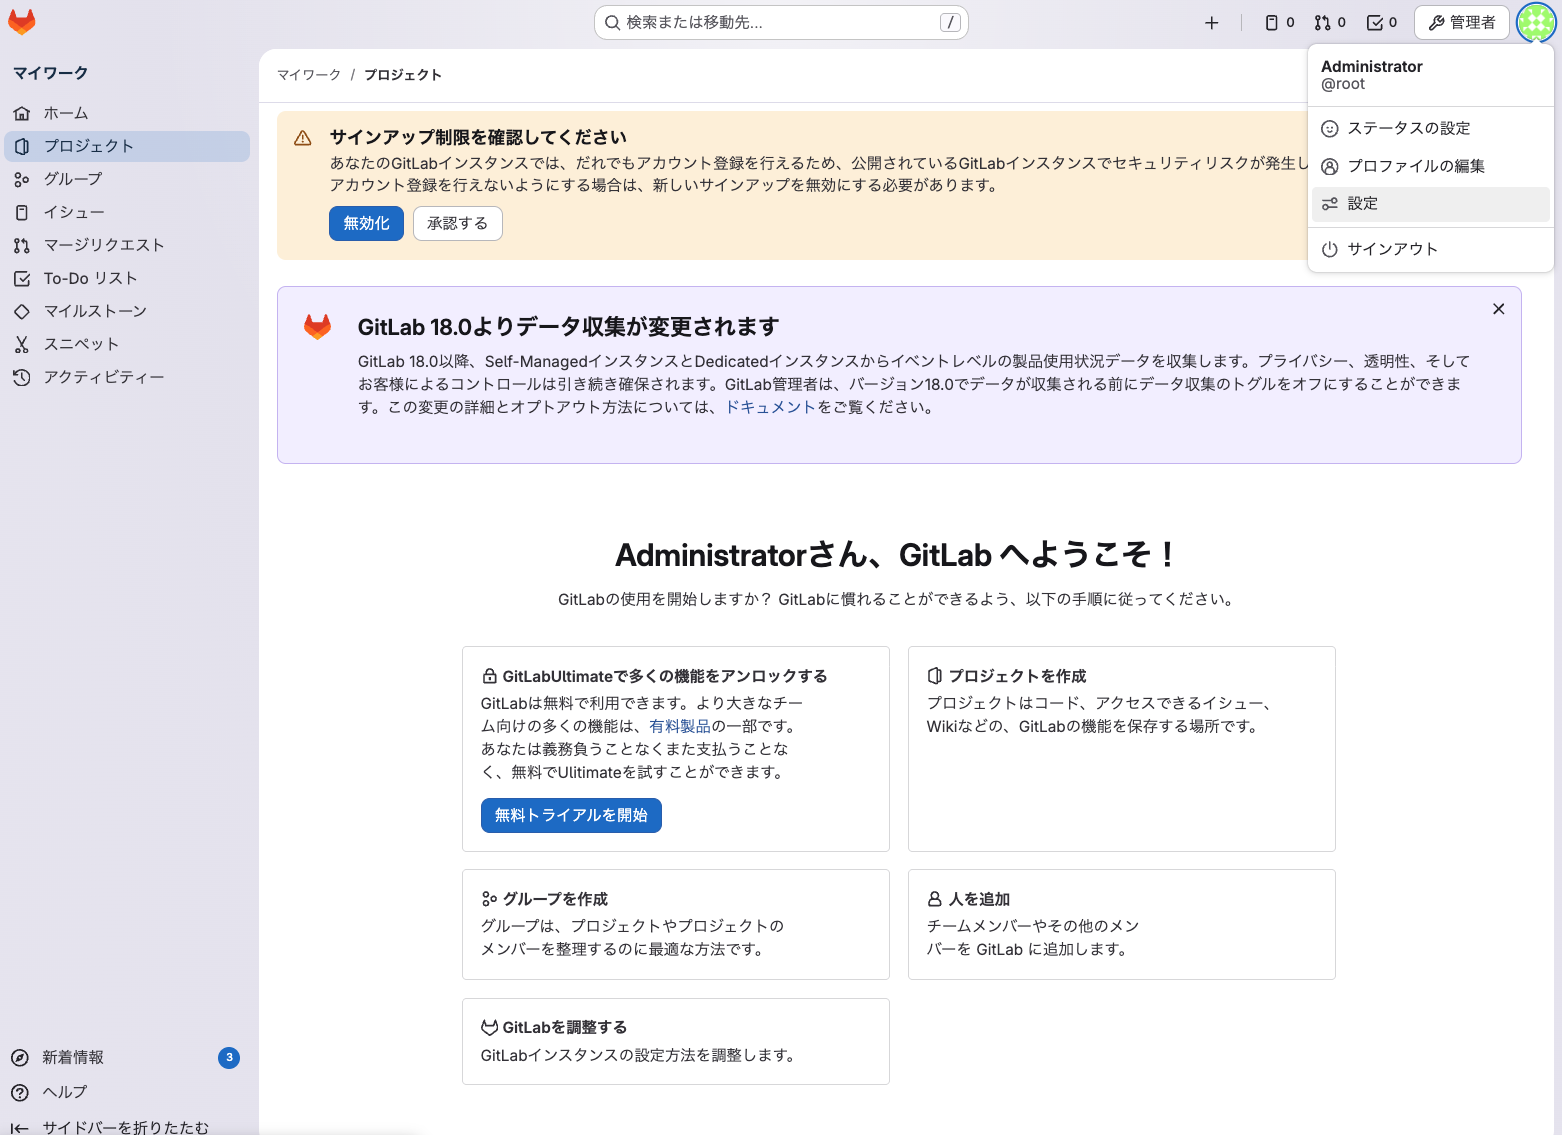Screen dimensions: 1562x1135
Task: Click the 無料トライアルを開始 button
Action: [x=570, y=815]
